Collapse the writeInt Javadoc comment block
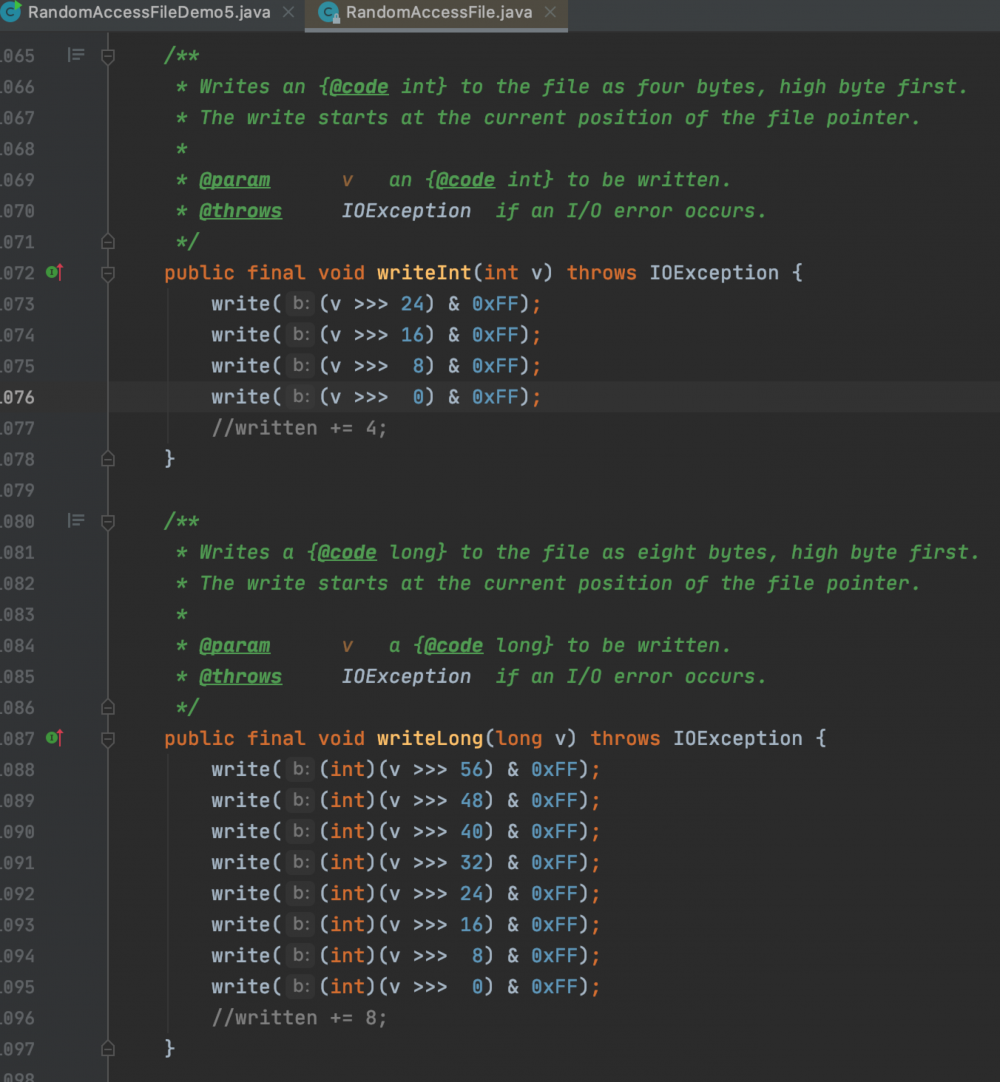1000x1082 pixels. pos(108,56)
